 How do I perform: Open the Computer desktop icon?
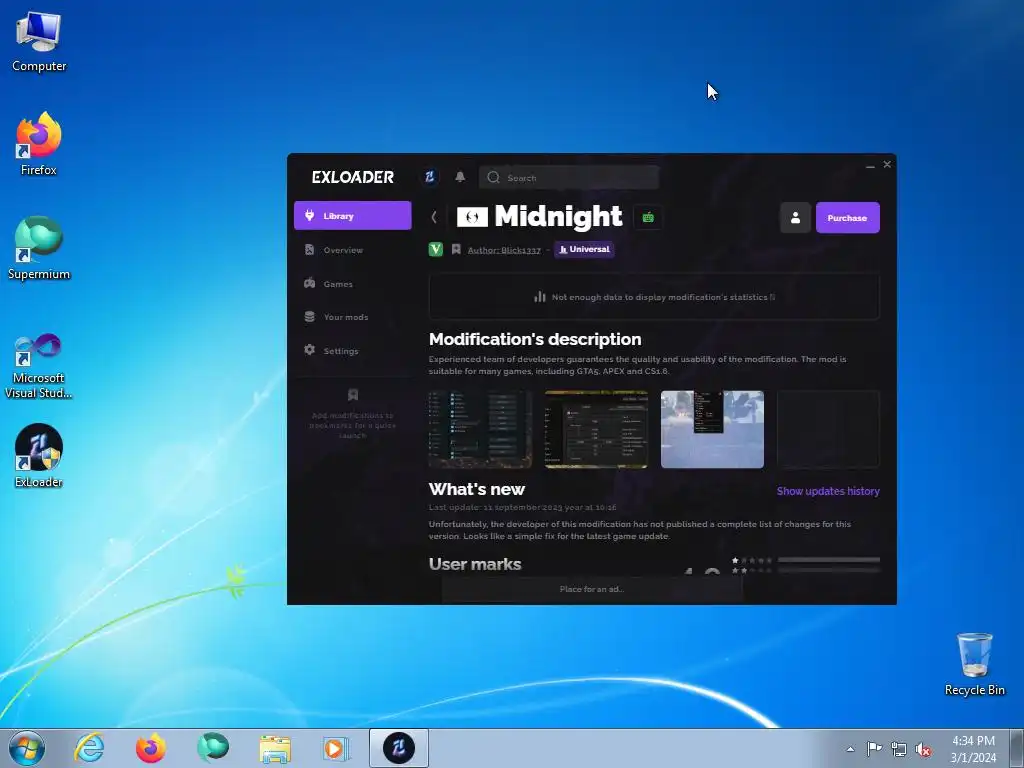(x=39, y=42)
